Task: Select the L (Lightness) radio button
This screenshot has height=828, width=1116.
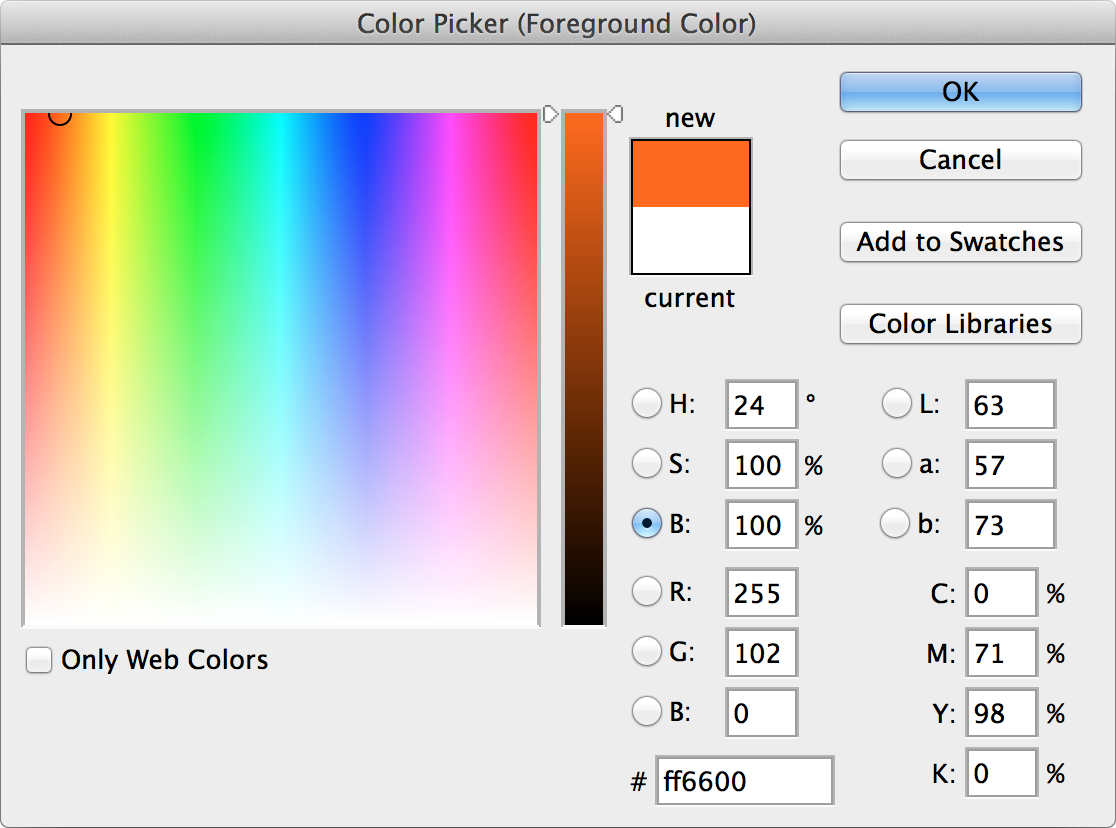Action: coord(895,403)
